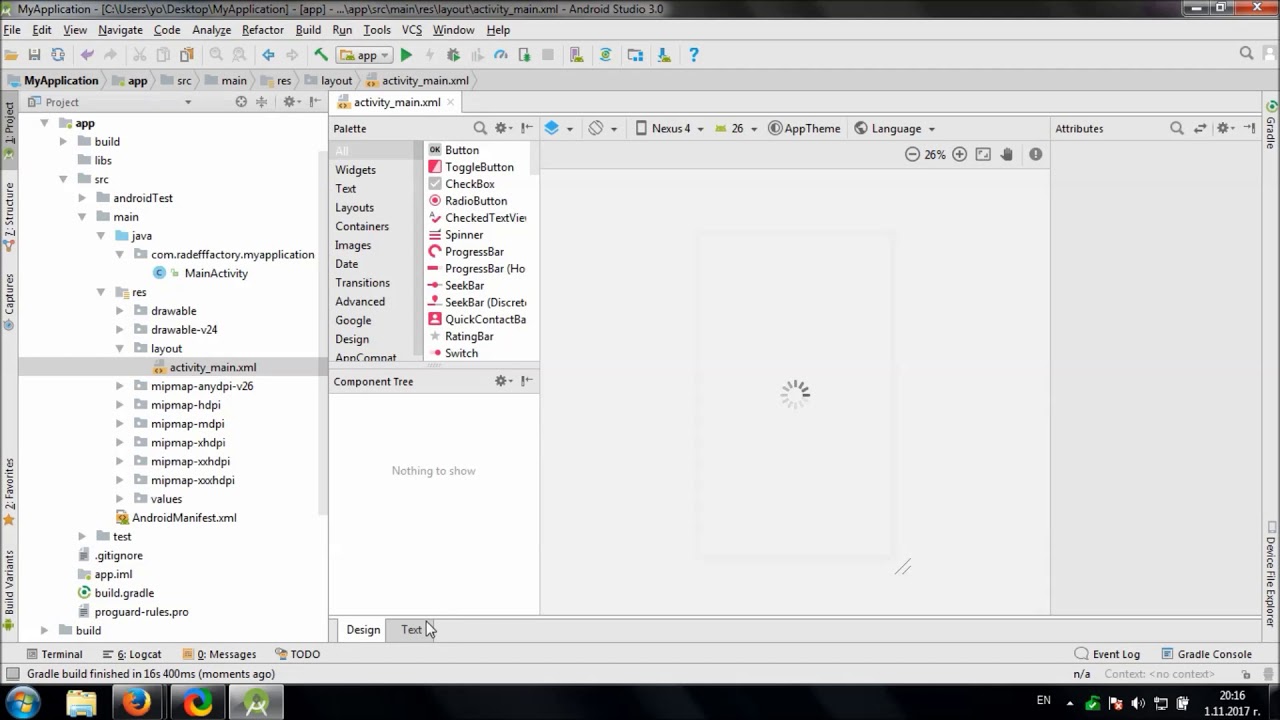The height and width of the screenshot is (720, 1280).
Task: Expand the androidTest folder
Action: pos(82,198)
